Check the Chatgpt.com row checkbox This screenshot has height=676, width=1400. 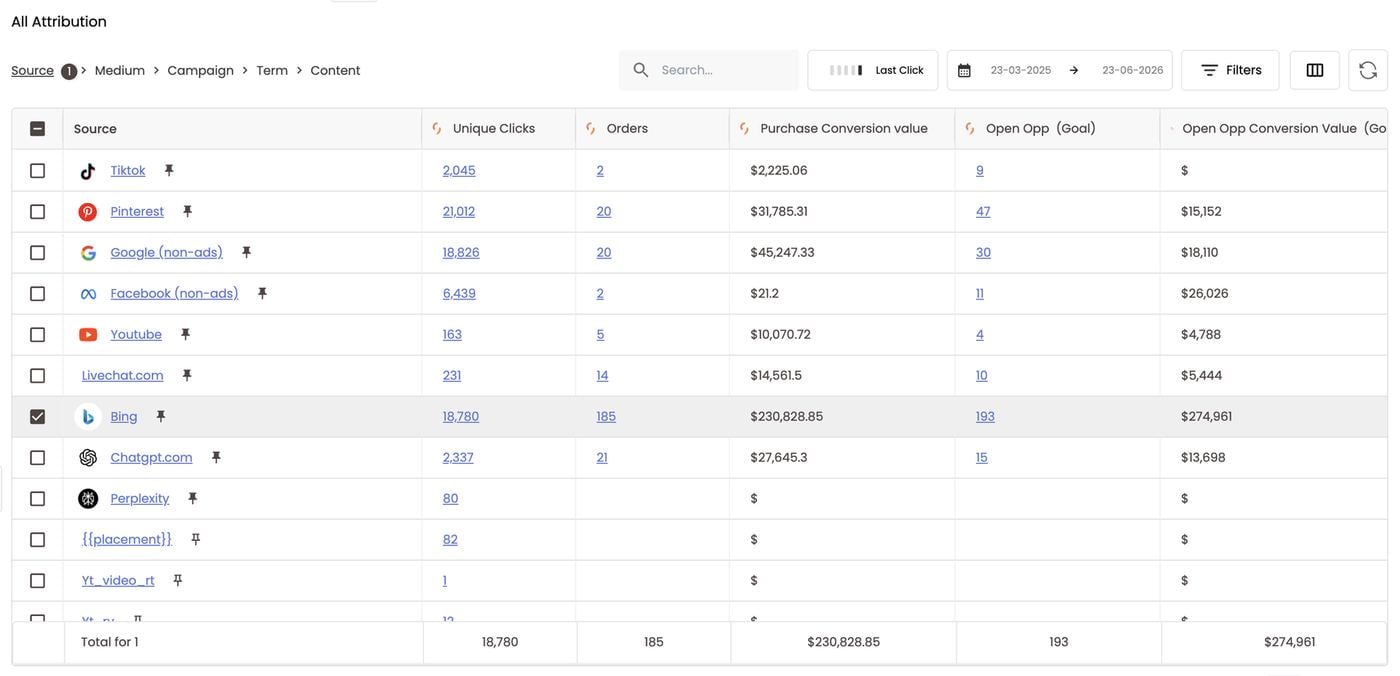pyautogui.click(x=37, y=458)
